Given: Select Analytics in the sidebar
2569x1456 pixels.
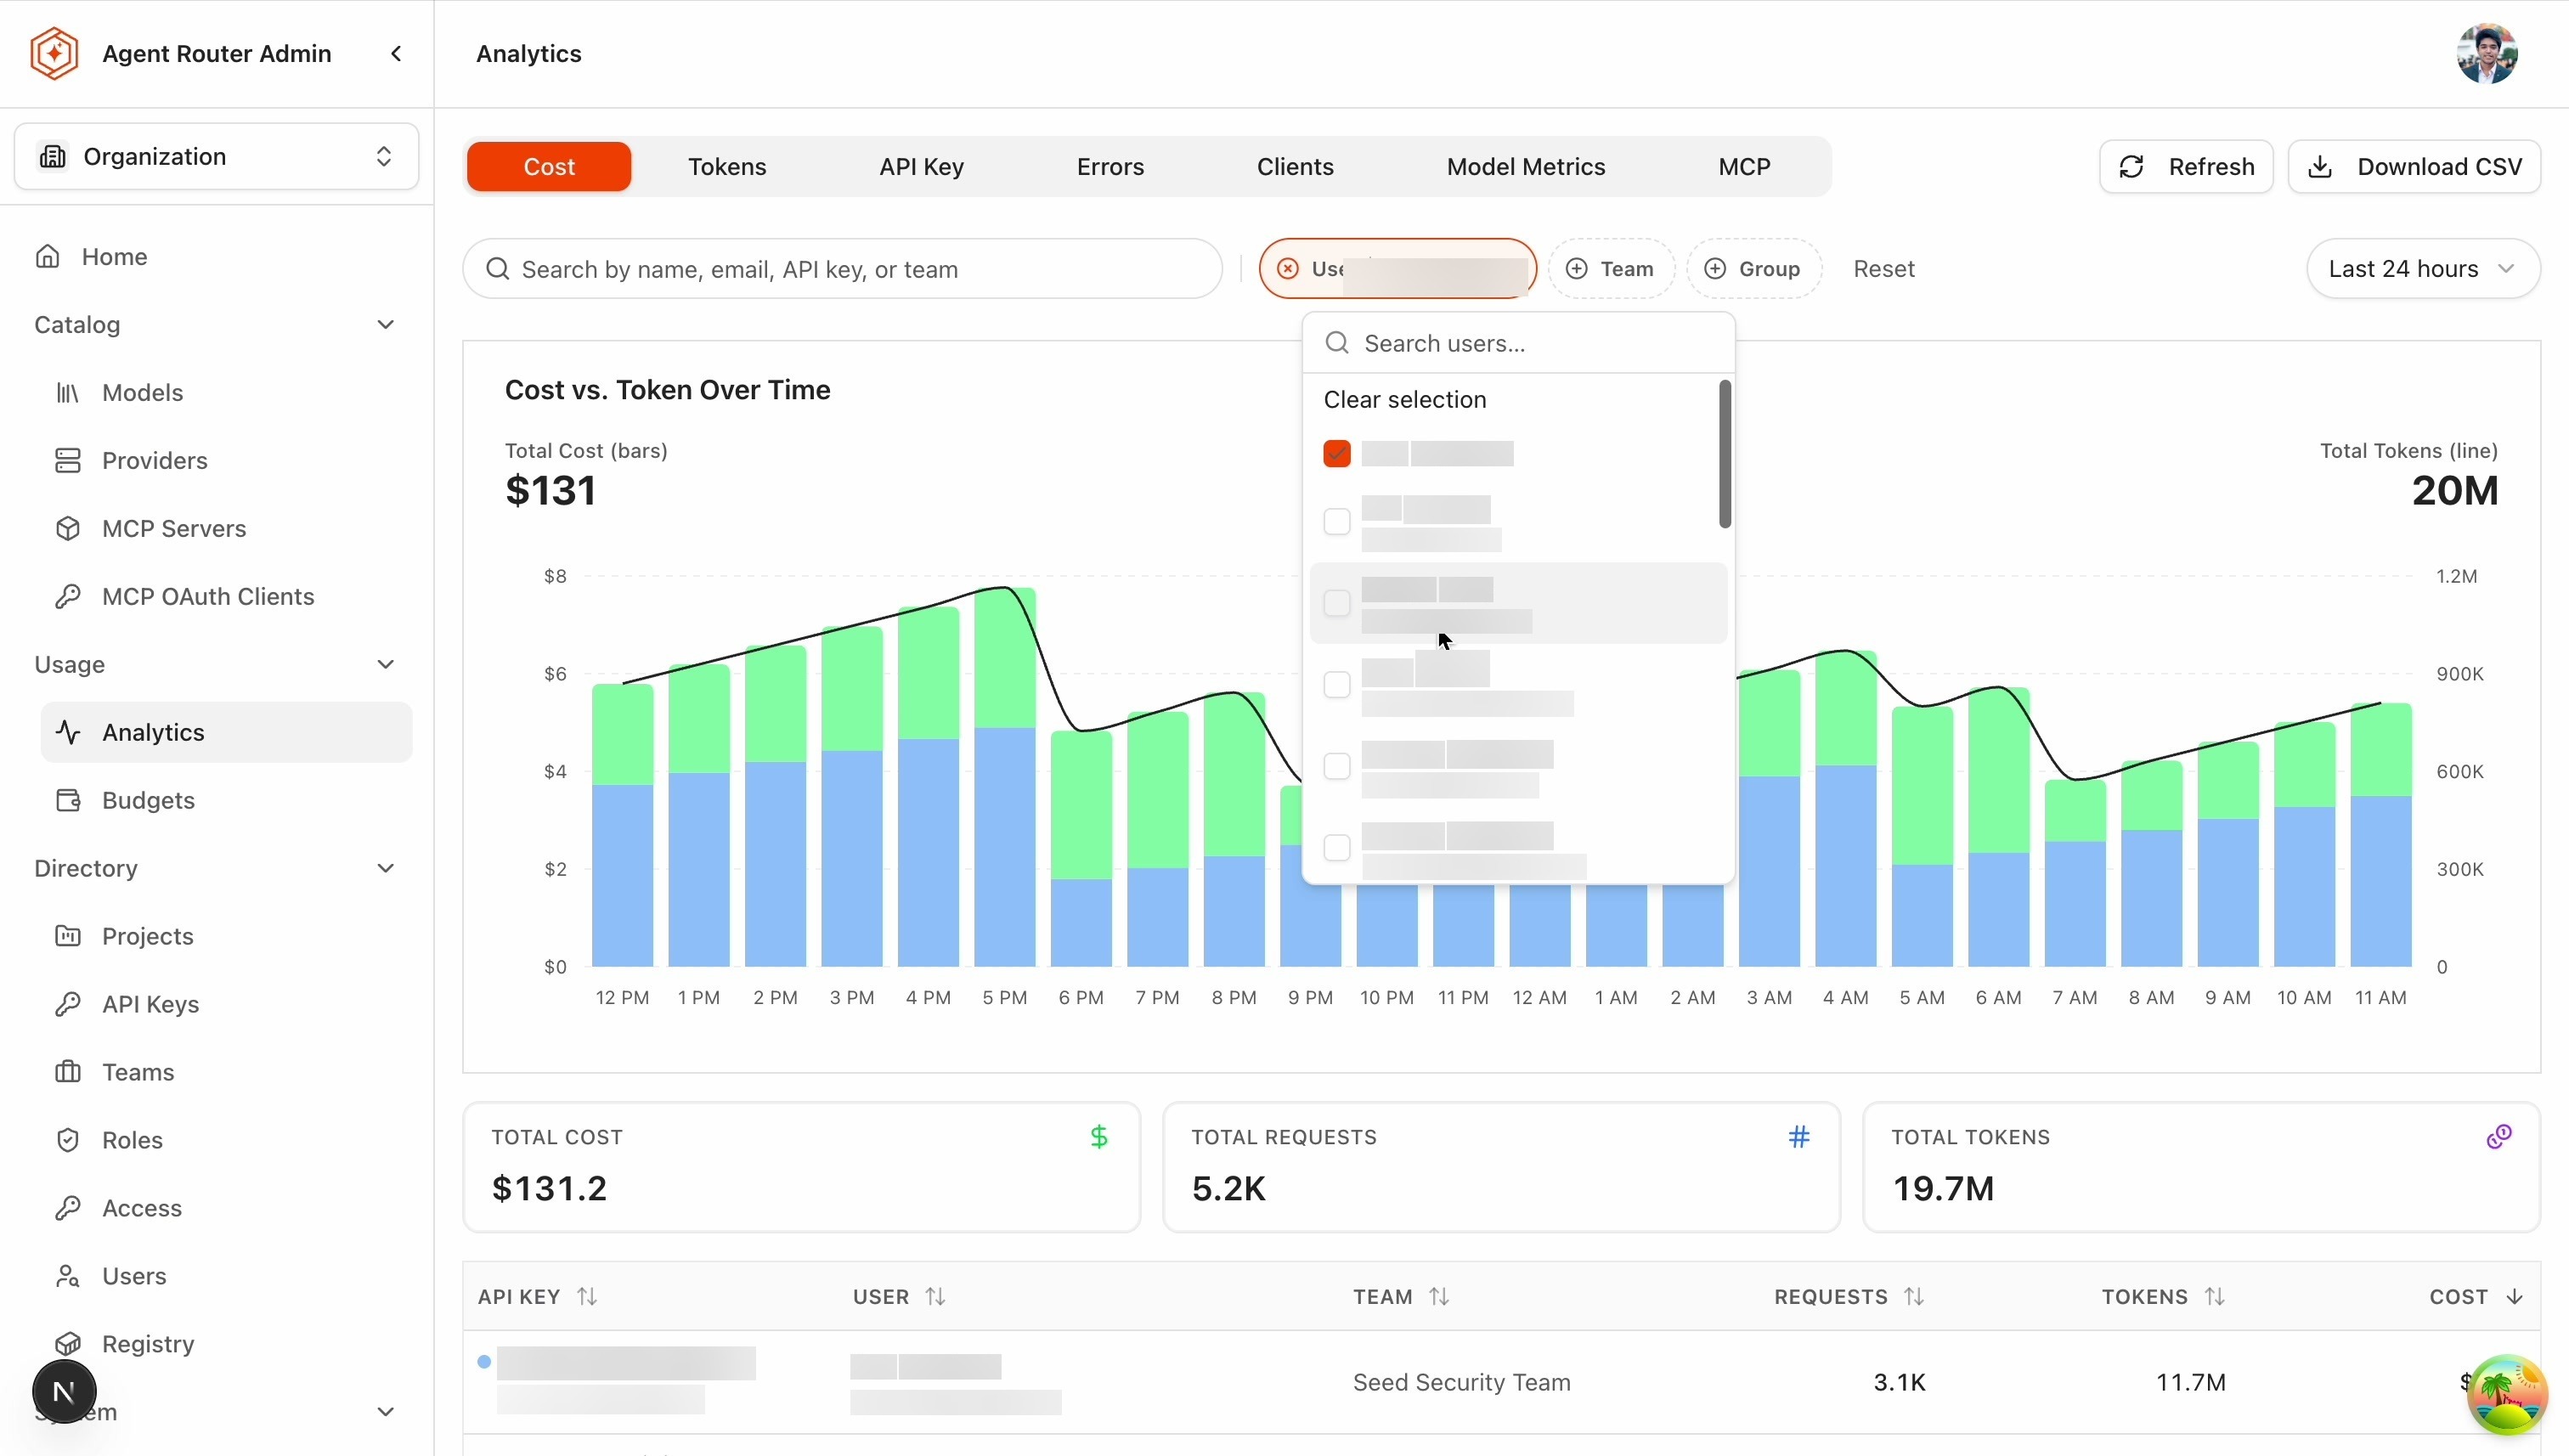Looking at the screenshot, I should (226, 732).
